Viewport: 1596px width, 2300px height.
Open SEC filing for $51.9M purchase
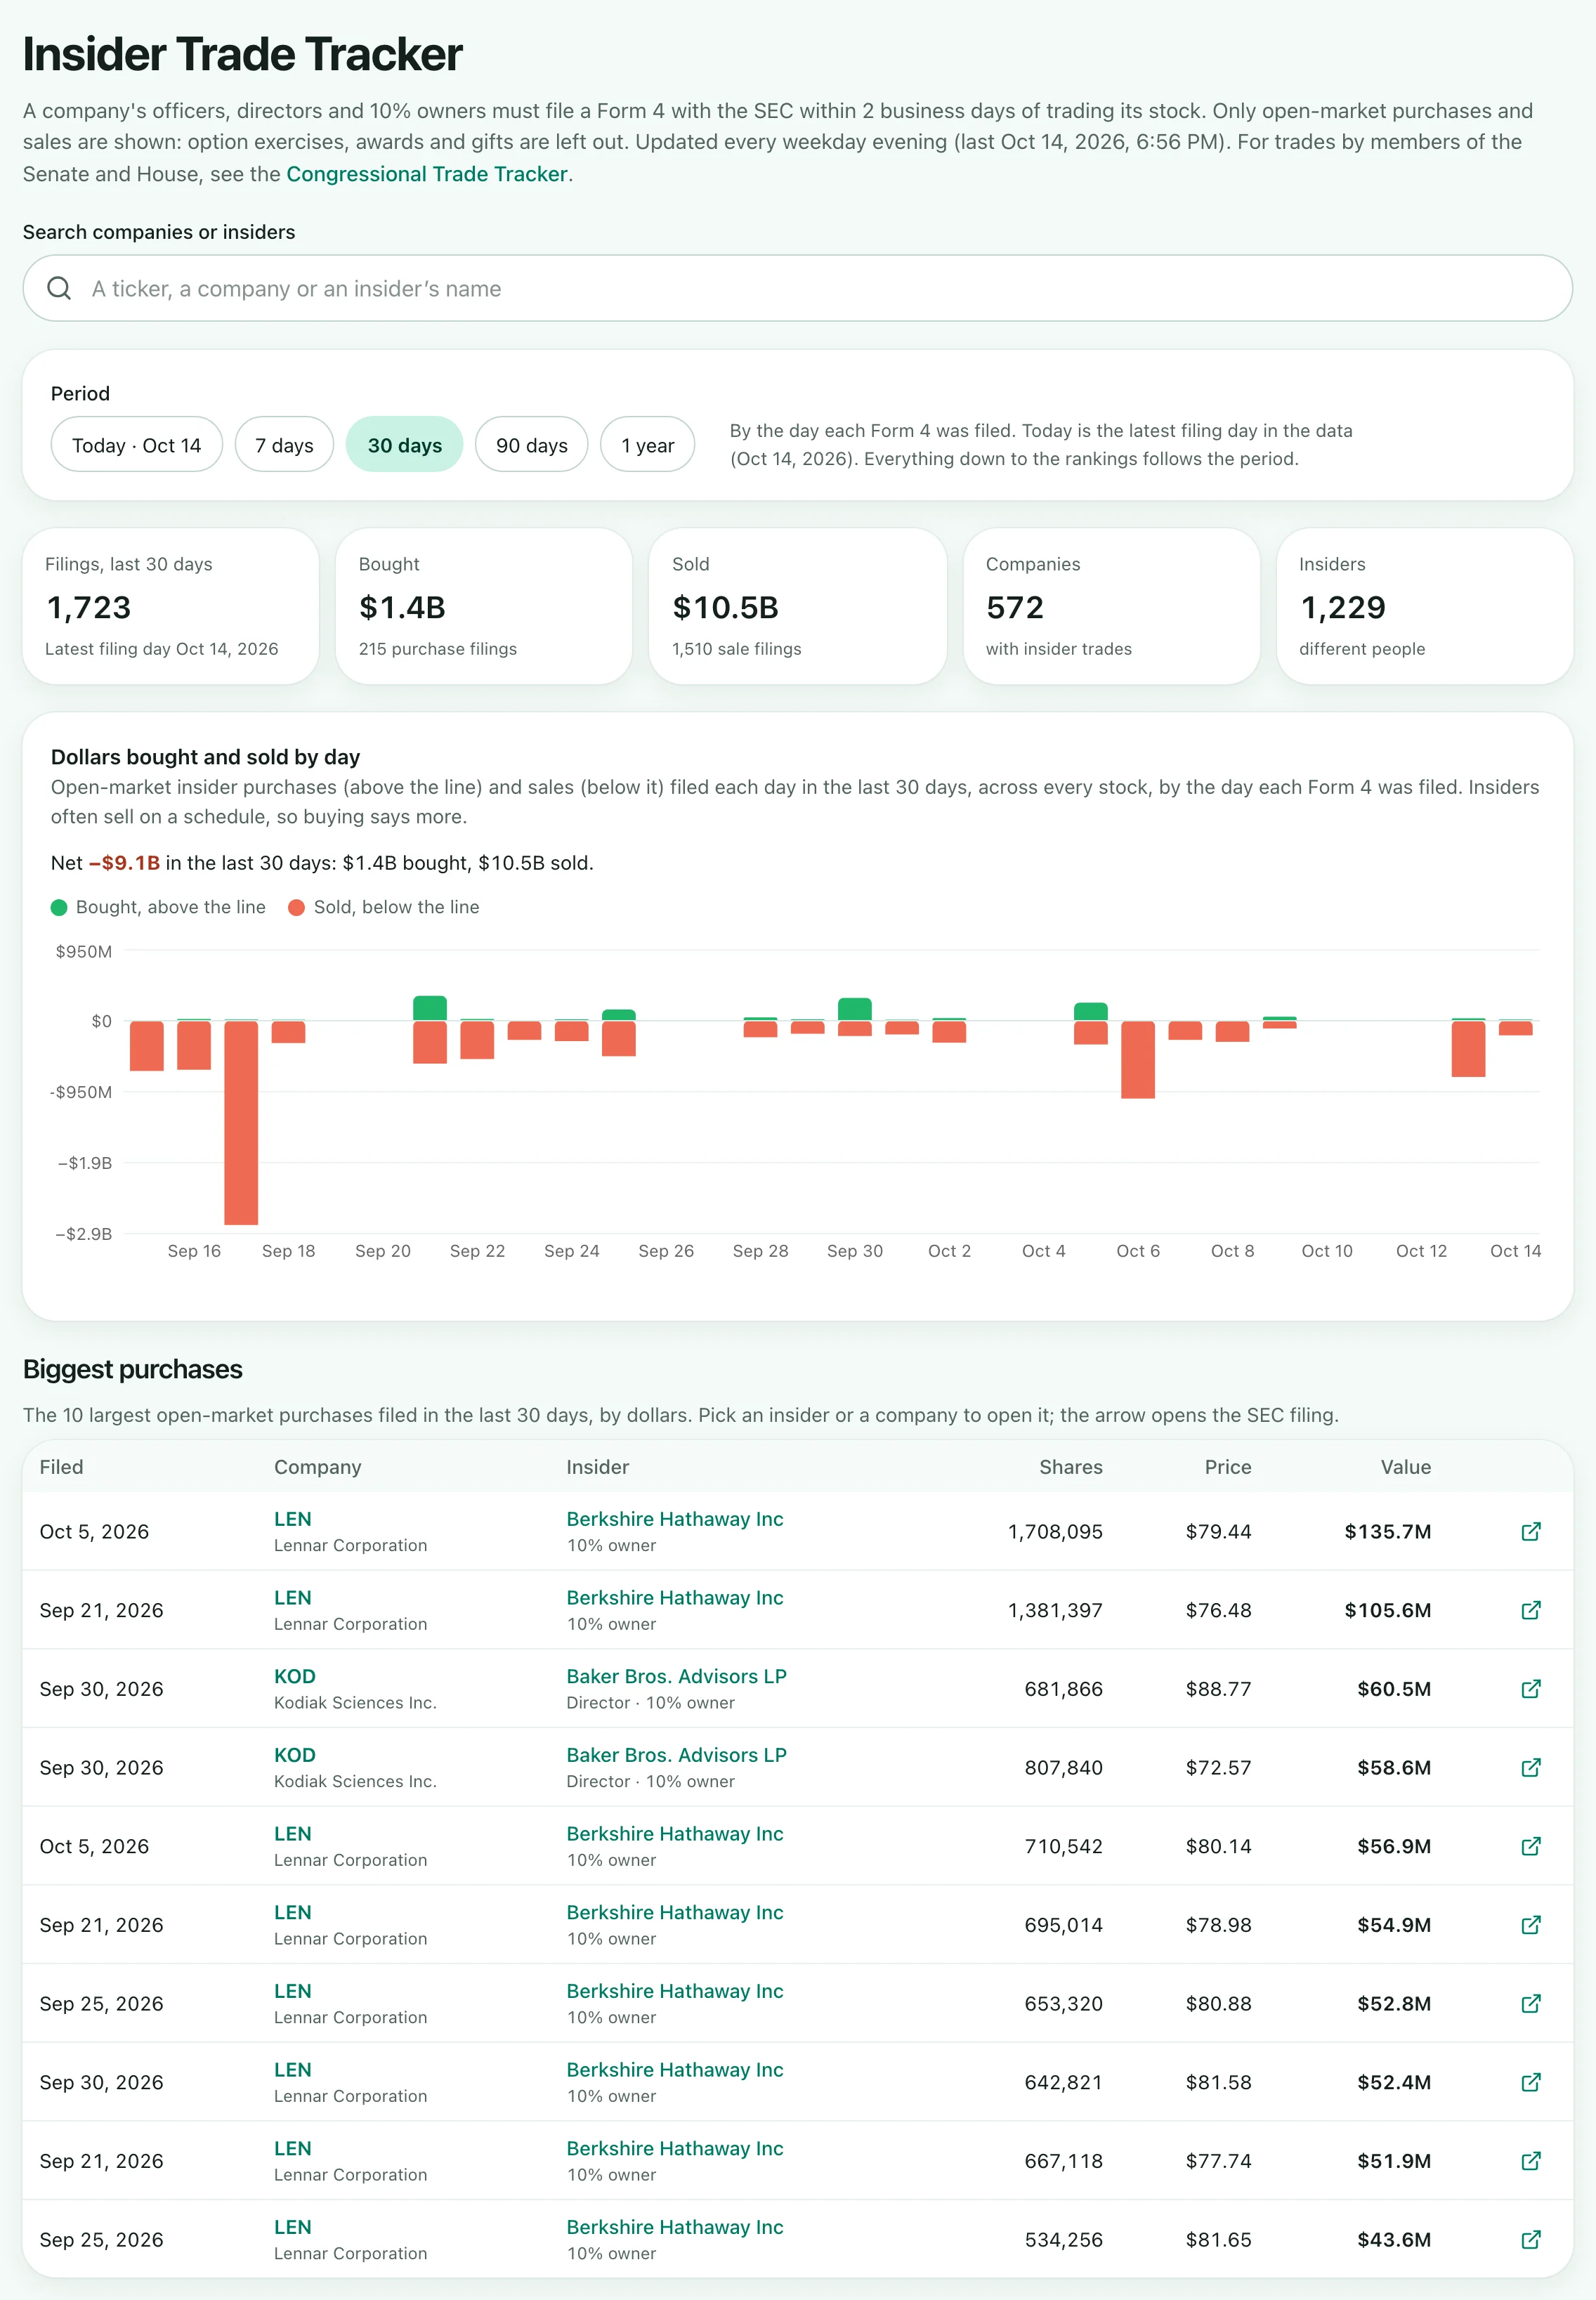pos(1530,2161)
